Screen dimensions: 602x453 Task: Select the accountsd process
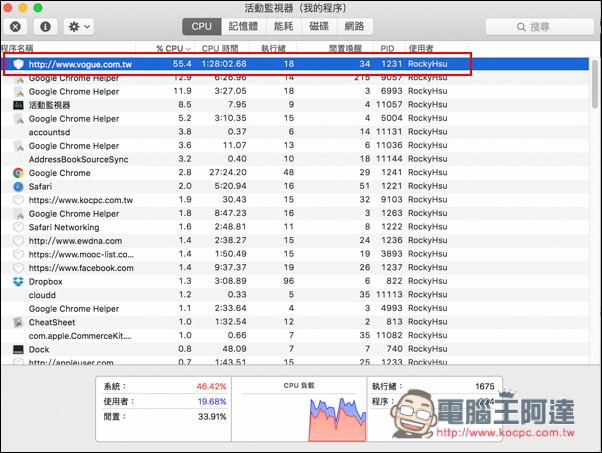pyautogui.click(x=296, y=132)
